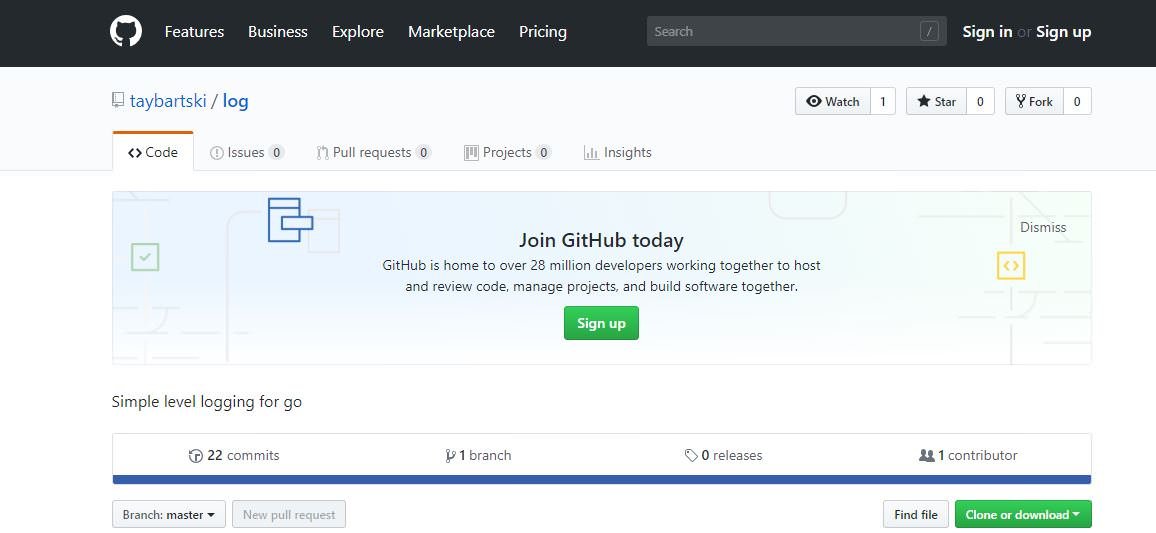Open the Marketplace link
Image resolution: width=1156 pixels, height=533 pixels.
(x=451, y=32)
